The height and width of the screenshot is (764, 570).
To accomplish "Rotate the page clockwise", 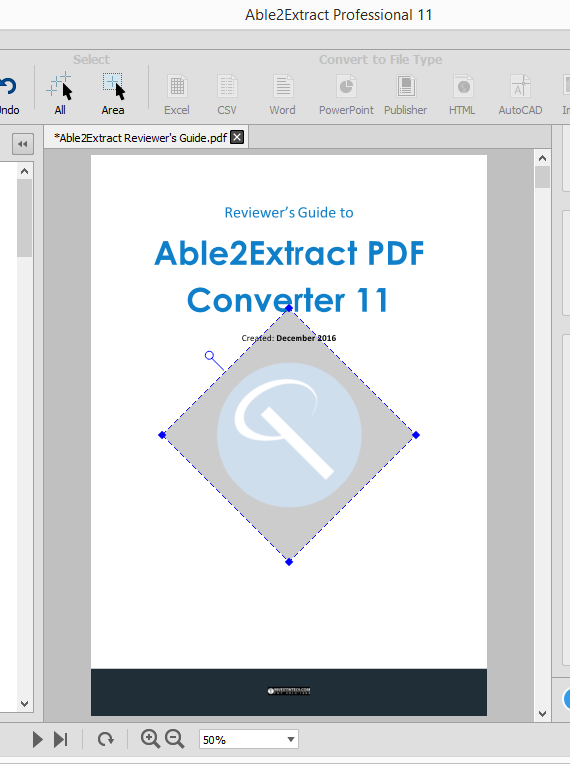I will click(105, 739).
